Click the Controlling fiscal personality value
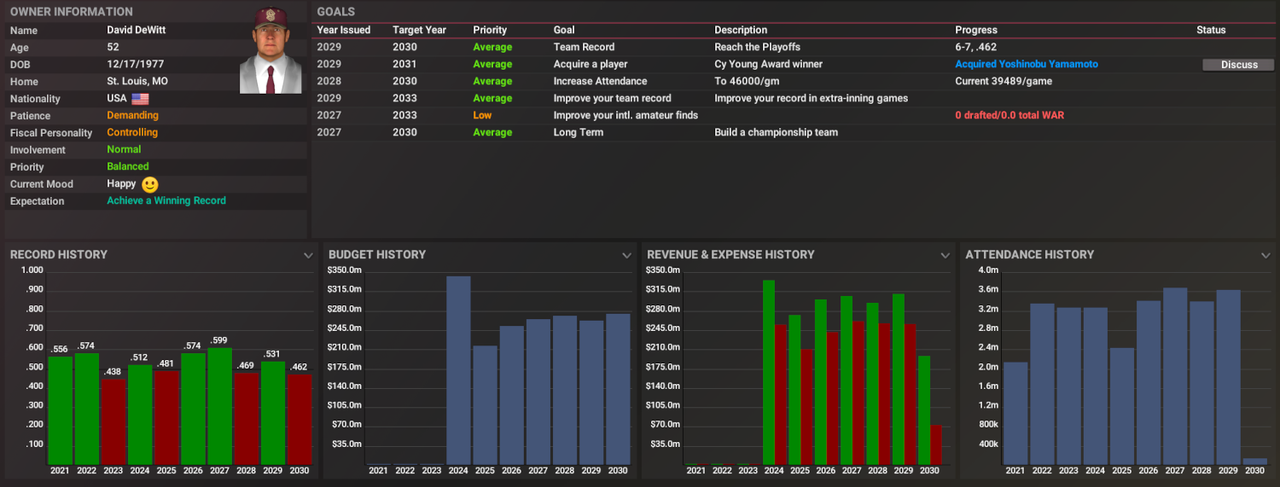The width and height of the screenshot is (1280, 487). [132, 132]
